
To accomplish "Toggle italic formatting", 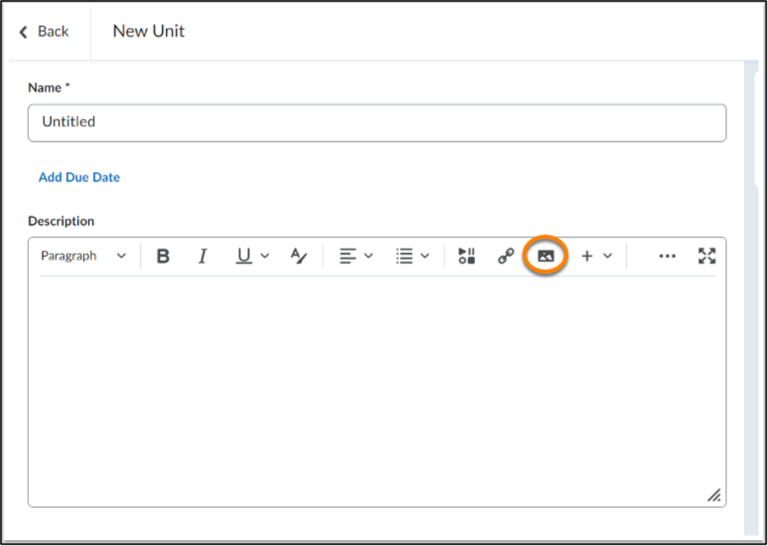I will [202, 256].
